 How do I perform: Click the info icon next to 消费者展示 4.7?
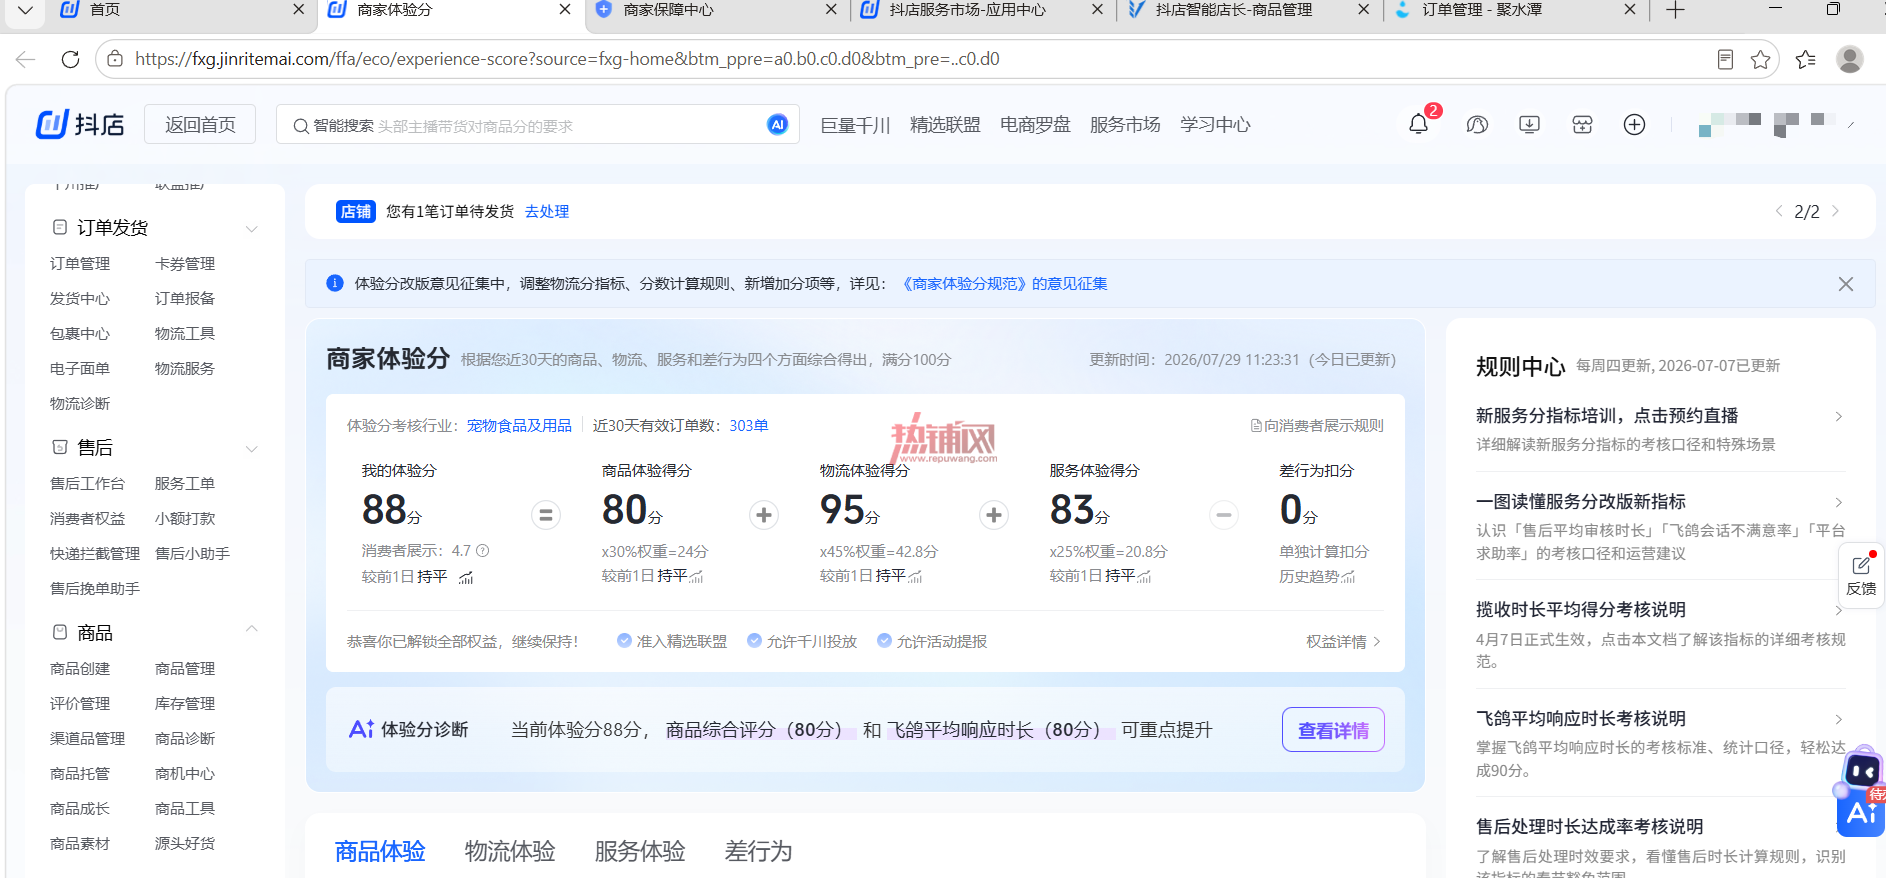(x=483, y=551)
